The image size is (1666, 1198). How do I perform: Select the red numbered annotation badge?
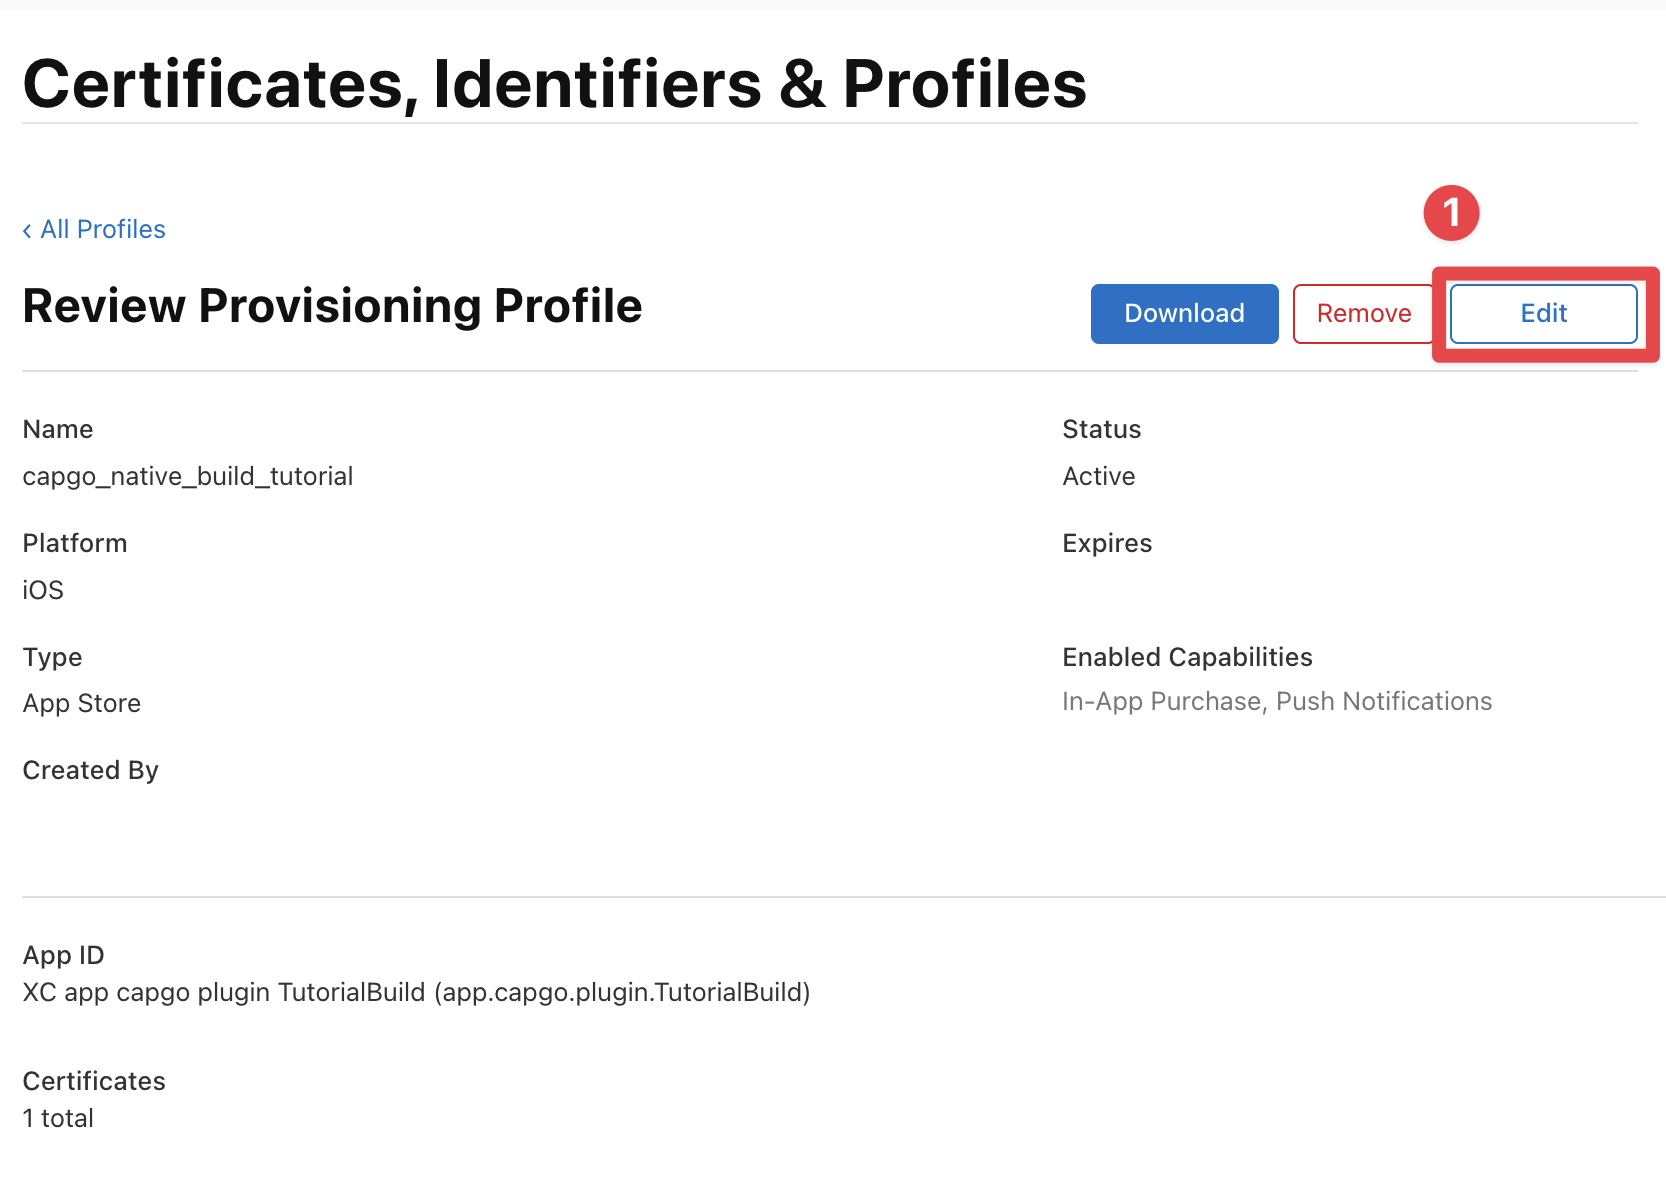(1451, 212)
